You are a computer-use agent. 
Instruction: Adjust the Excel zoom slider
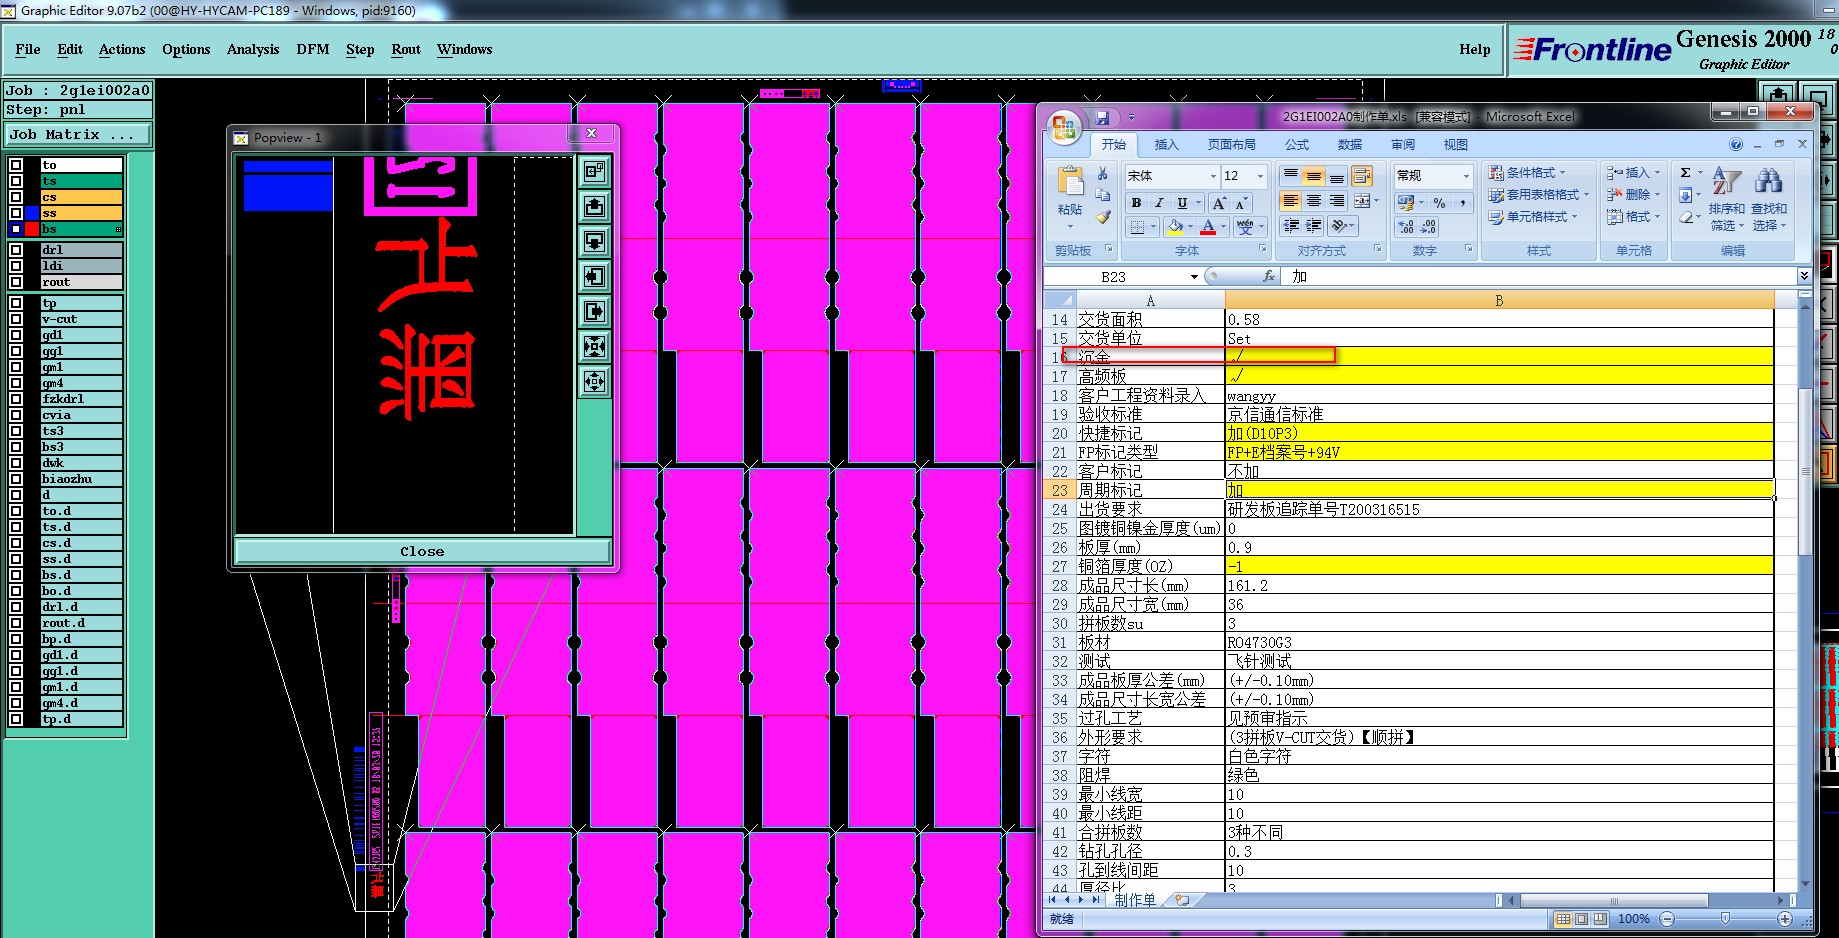[1725, 918]
